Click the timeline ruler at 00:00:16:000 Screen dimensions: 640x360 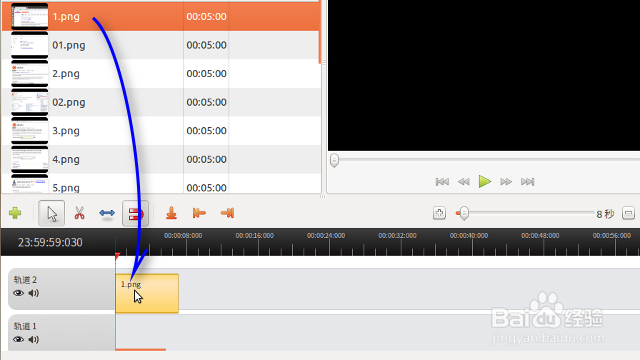click(x=254, y=236)
